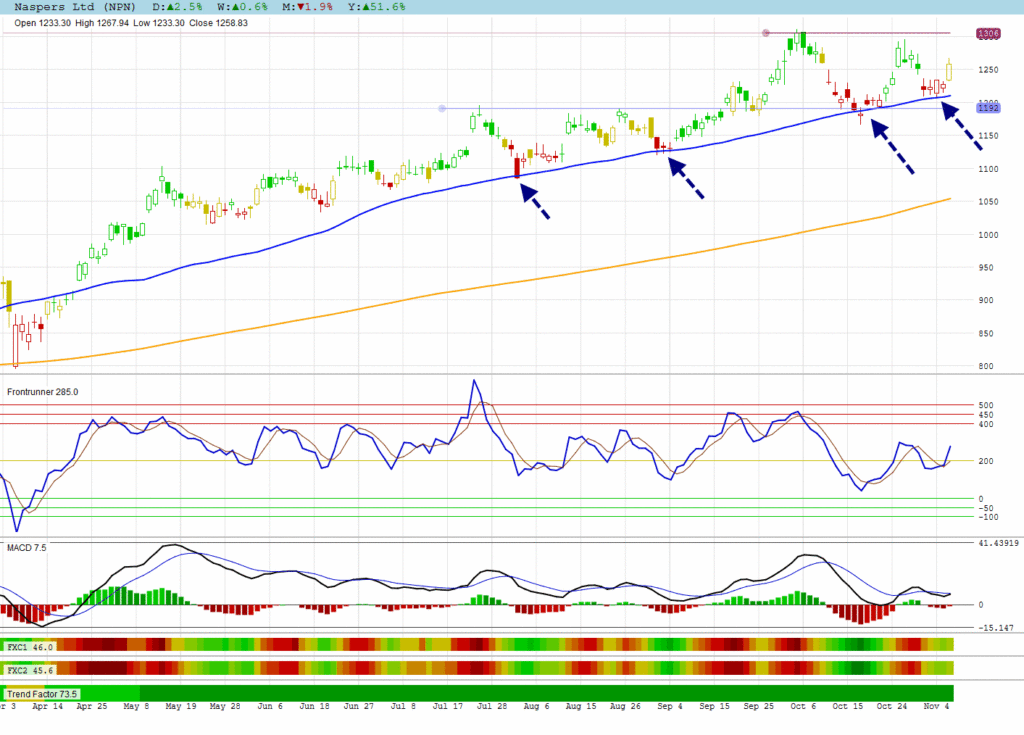Select the third dashed blue arrow annotation
This screenshot has height=735, width=1024.
point(893,148)
